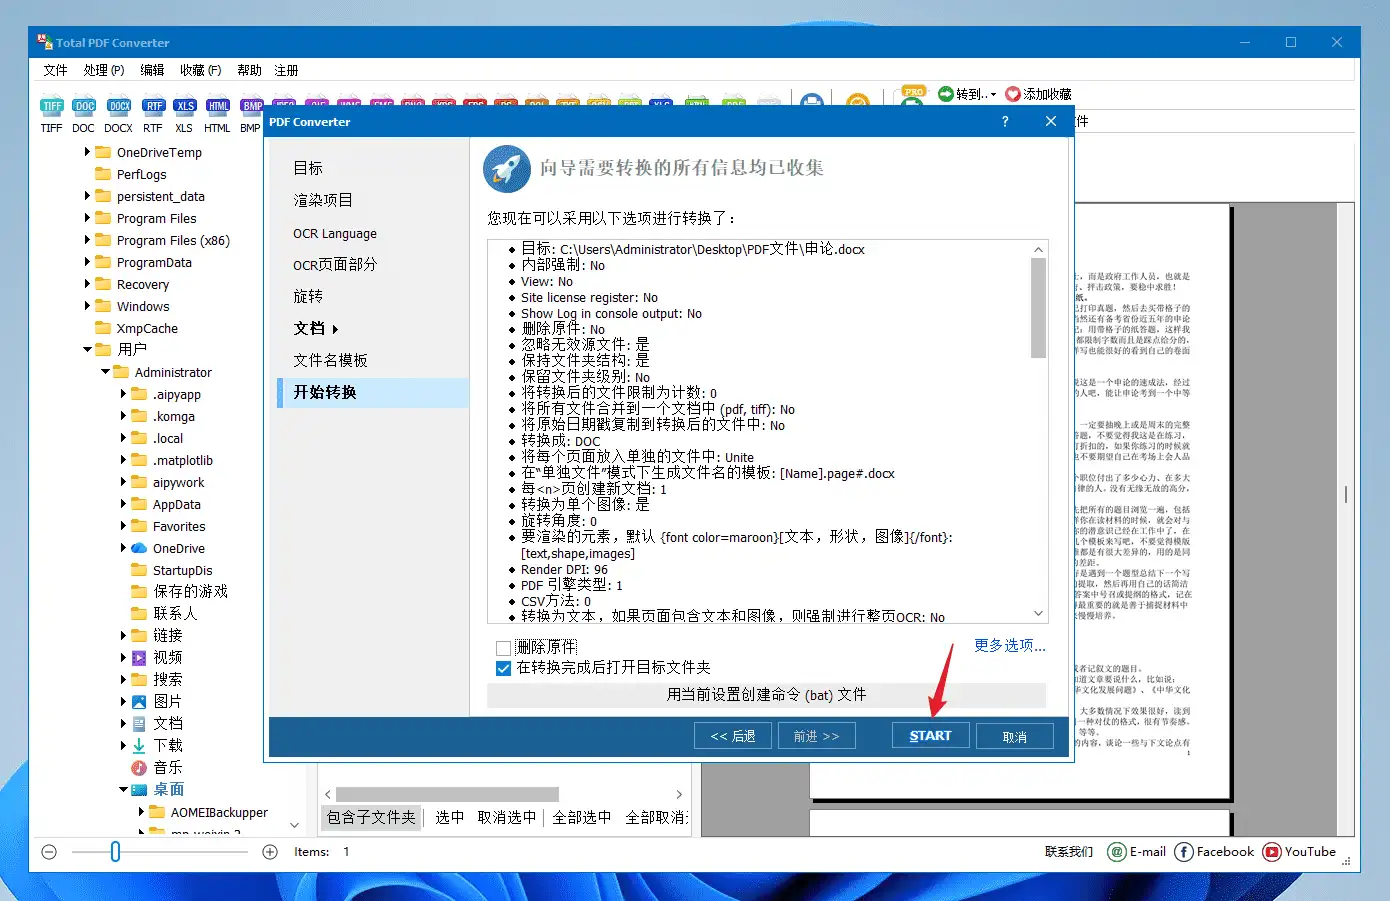This screenshot has width=1390, height=901.
Task: Click the 图片 pictures folder icon
Action: (x=139, y=702)
